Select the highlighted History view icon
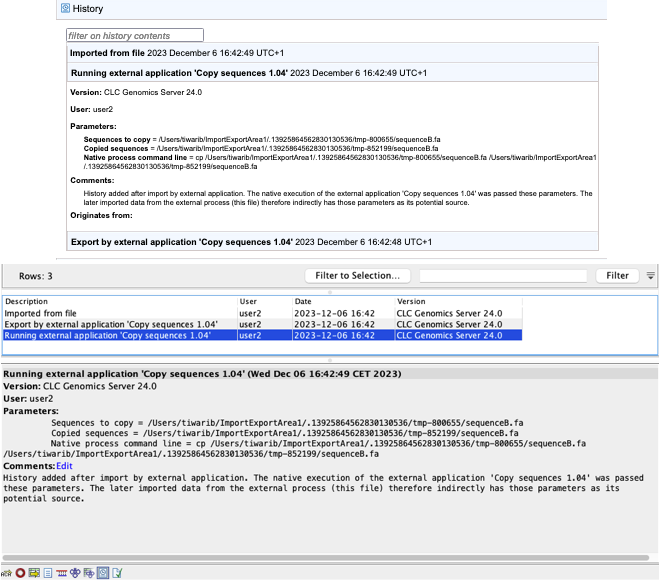Viewport: 660px width, 580px height. (x=102, y=573)
